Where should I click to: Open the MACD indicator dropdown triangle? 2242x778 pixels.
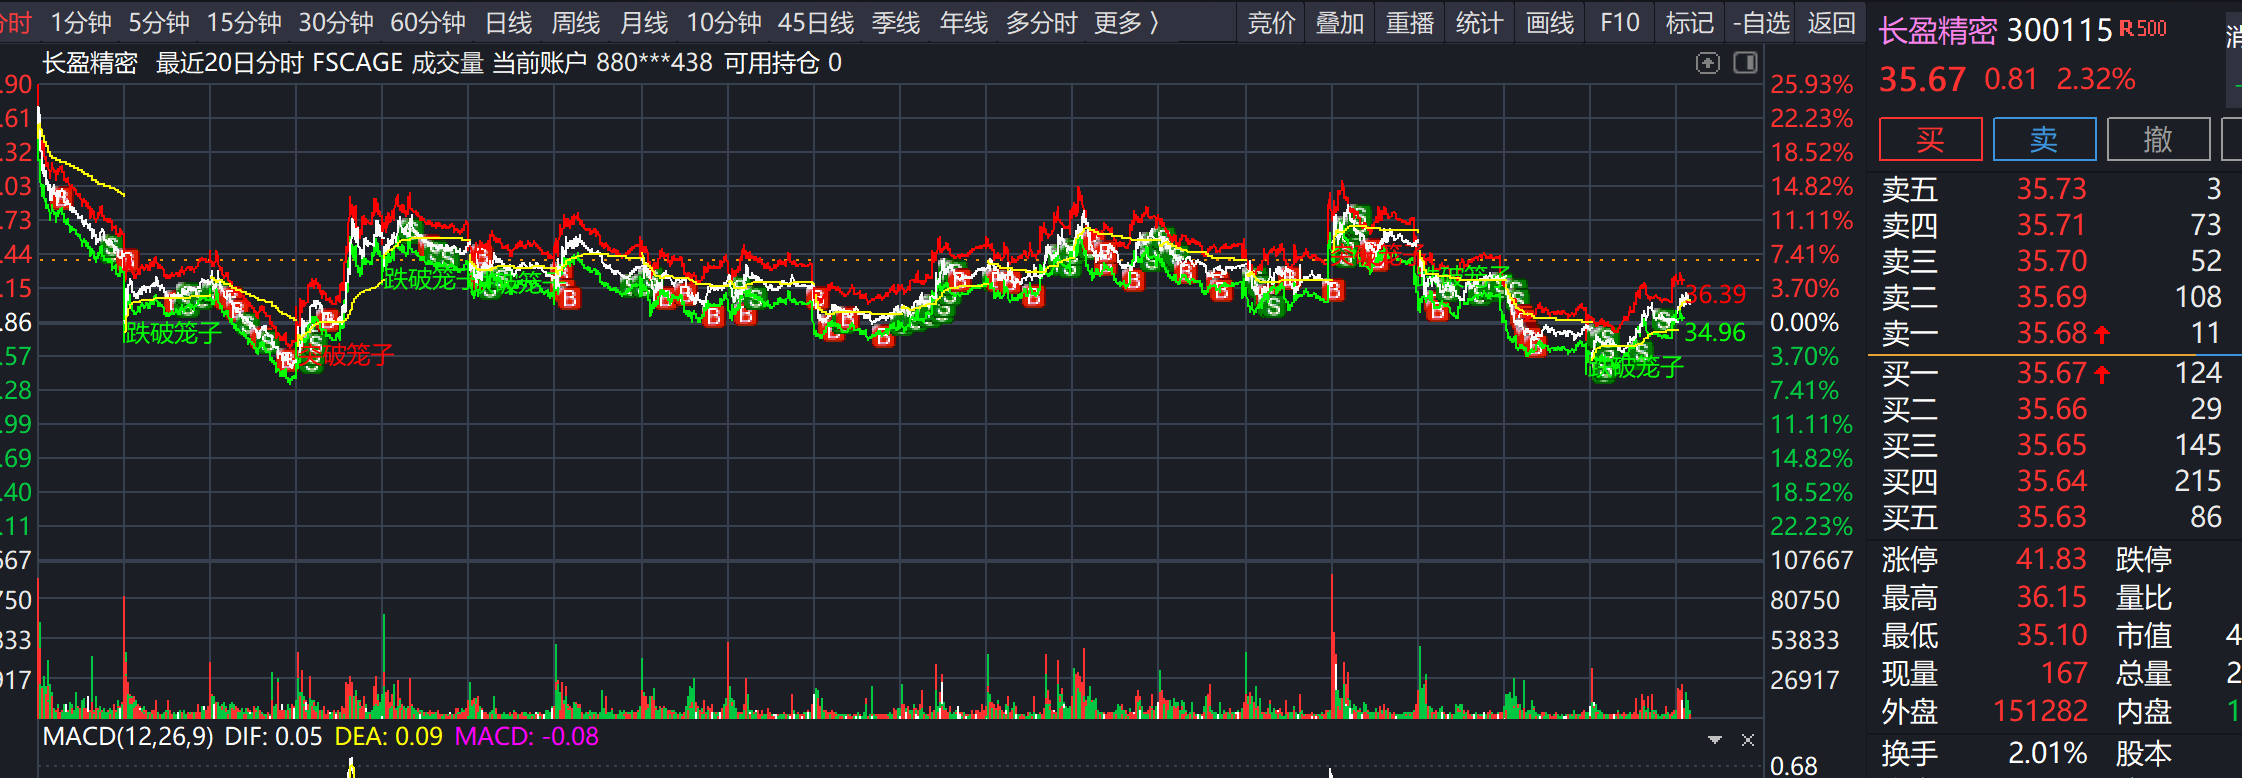point(1715,740)
